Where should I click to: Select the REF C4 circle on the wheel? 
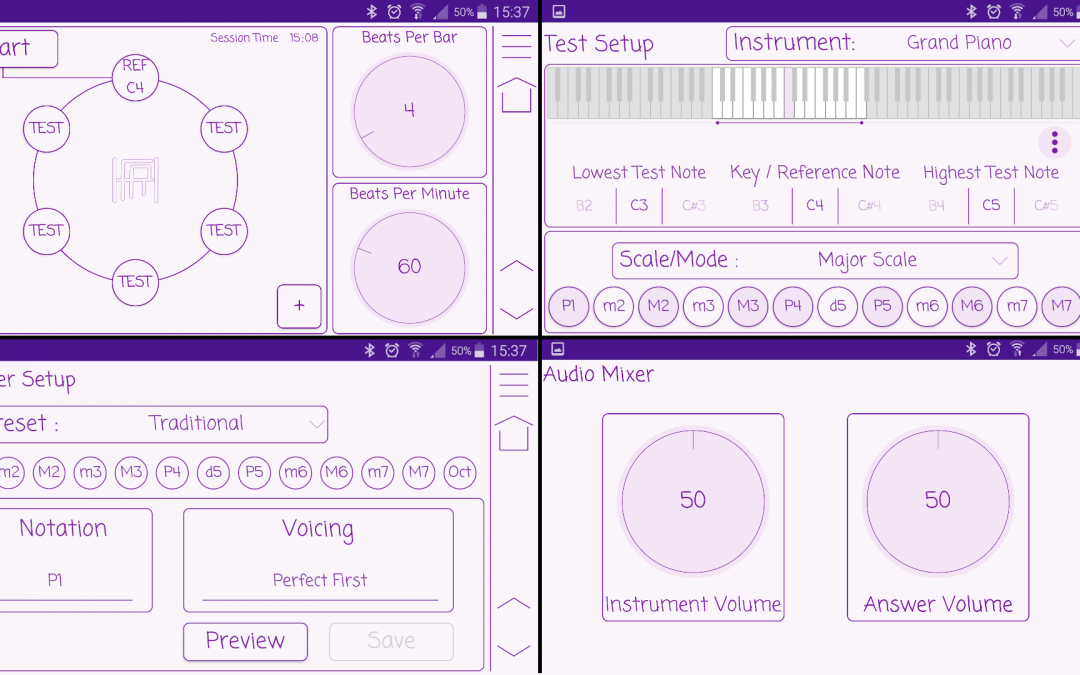point(135,75)
